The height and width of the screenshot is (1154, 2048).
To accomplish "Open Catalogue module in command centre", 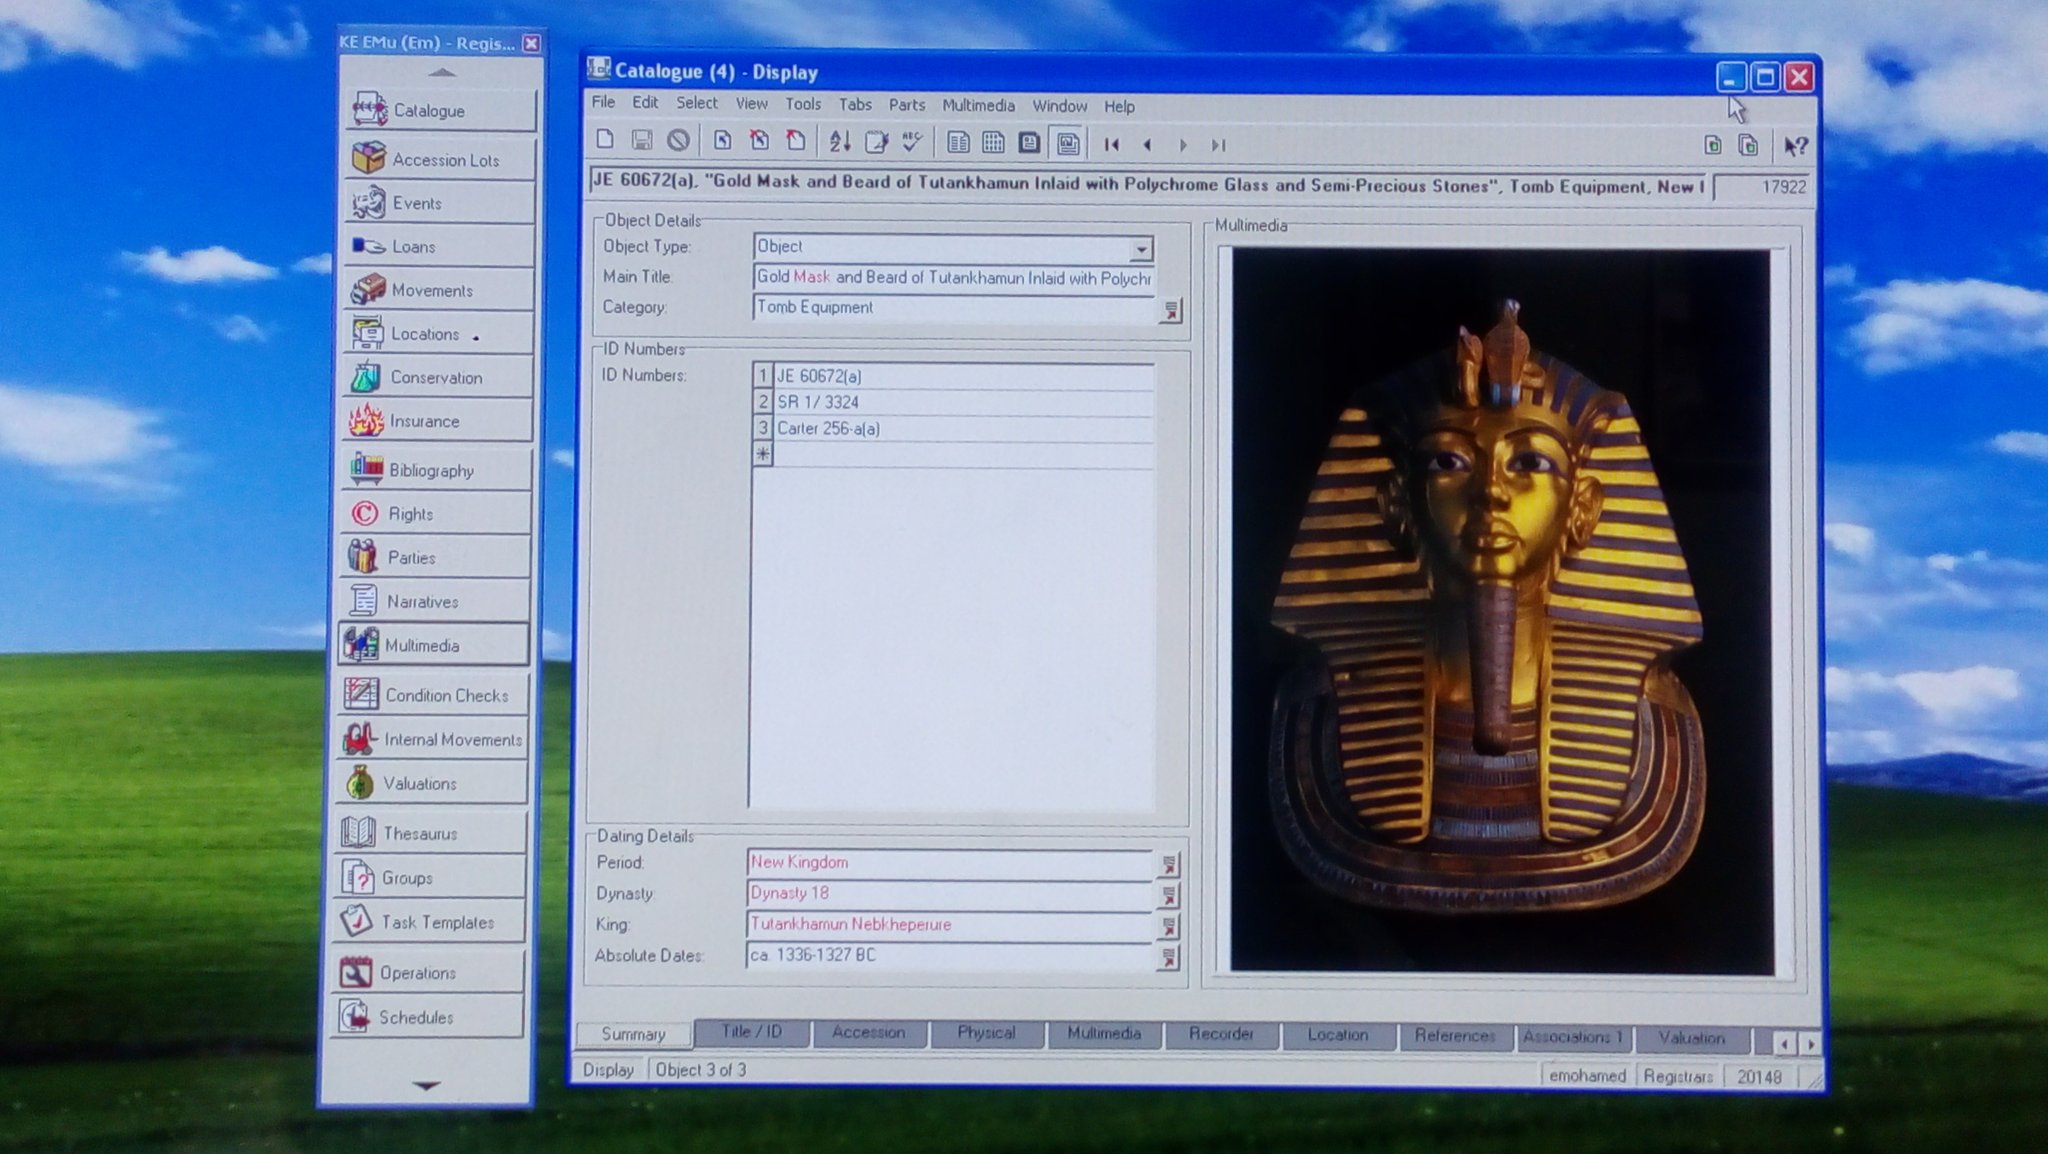I will 441,110.
